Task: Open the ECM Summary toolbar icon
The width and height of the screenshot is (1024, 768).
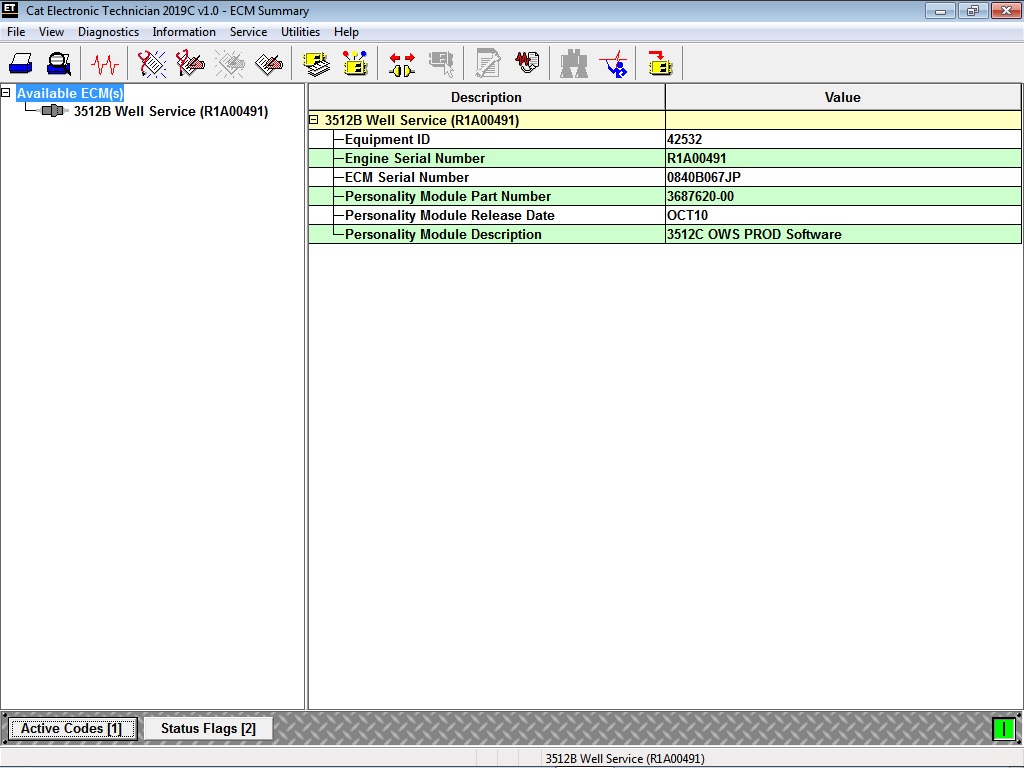Action: 317,64
